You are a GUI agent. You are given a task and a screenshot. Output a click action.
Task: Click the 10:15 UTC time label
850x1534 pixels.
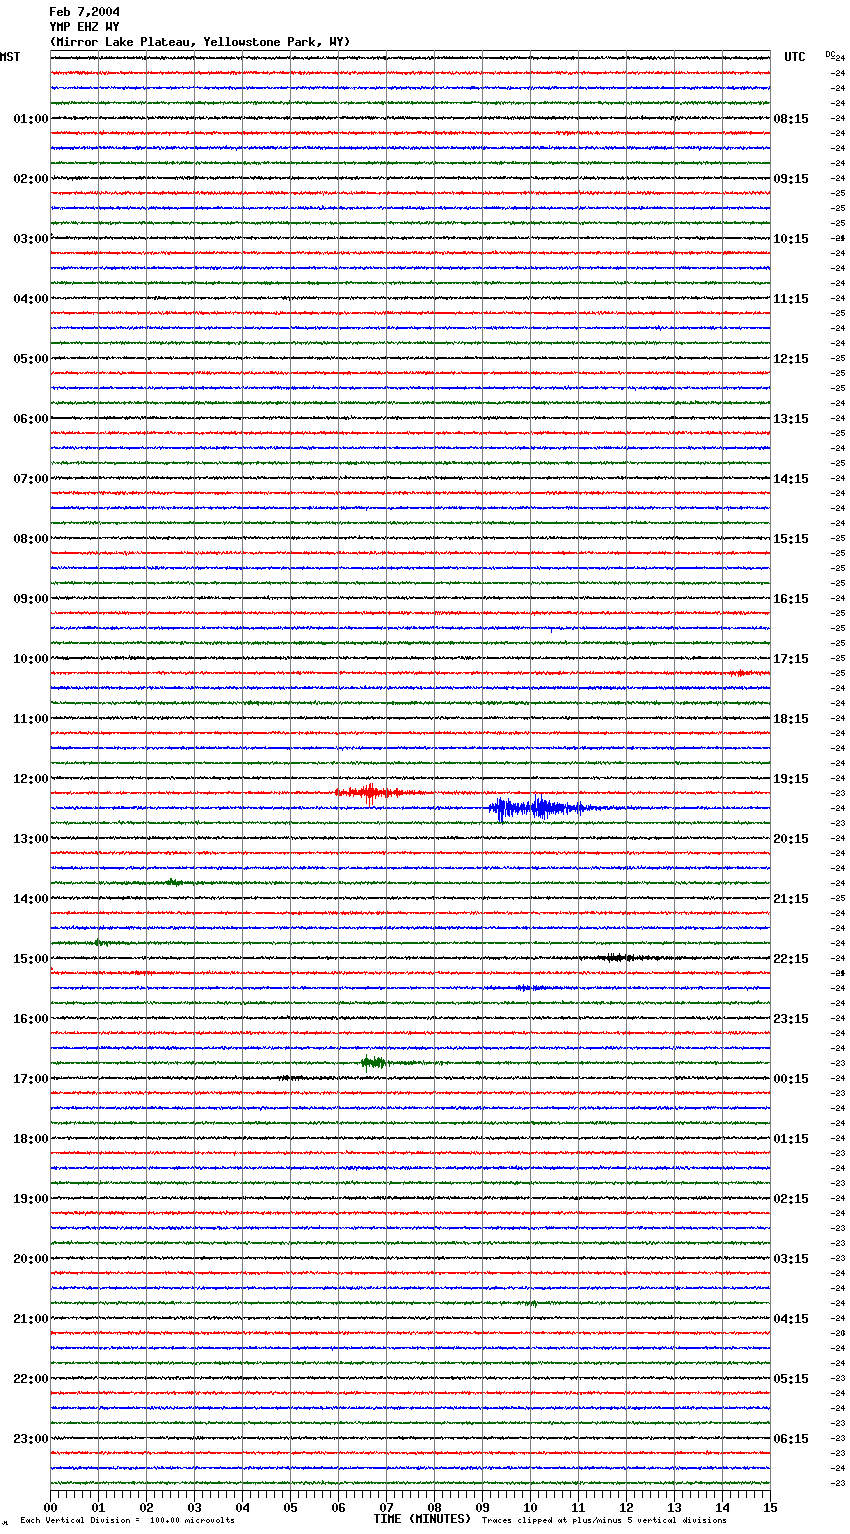pos(791,239)
